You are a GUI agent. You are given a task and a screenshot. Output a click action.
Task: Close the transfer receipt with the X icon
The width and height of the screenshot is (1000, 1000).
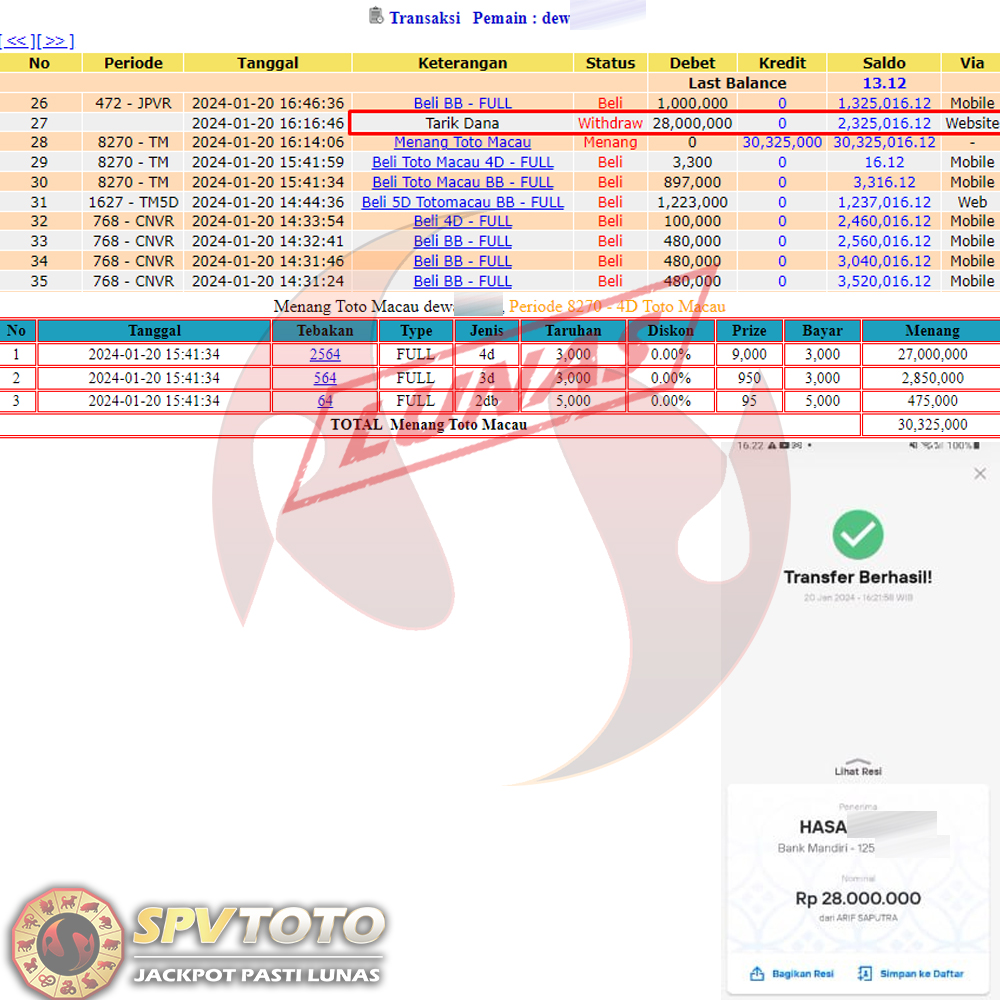979,474
